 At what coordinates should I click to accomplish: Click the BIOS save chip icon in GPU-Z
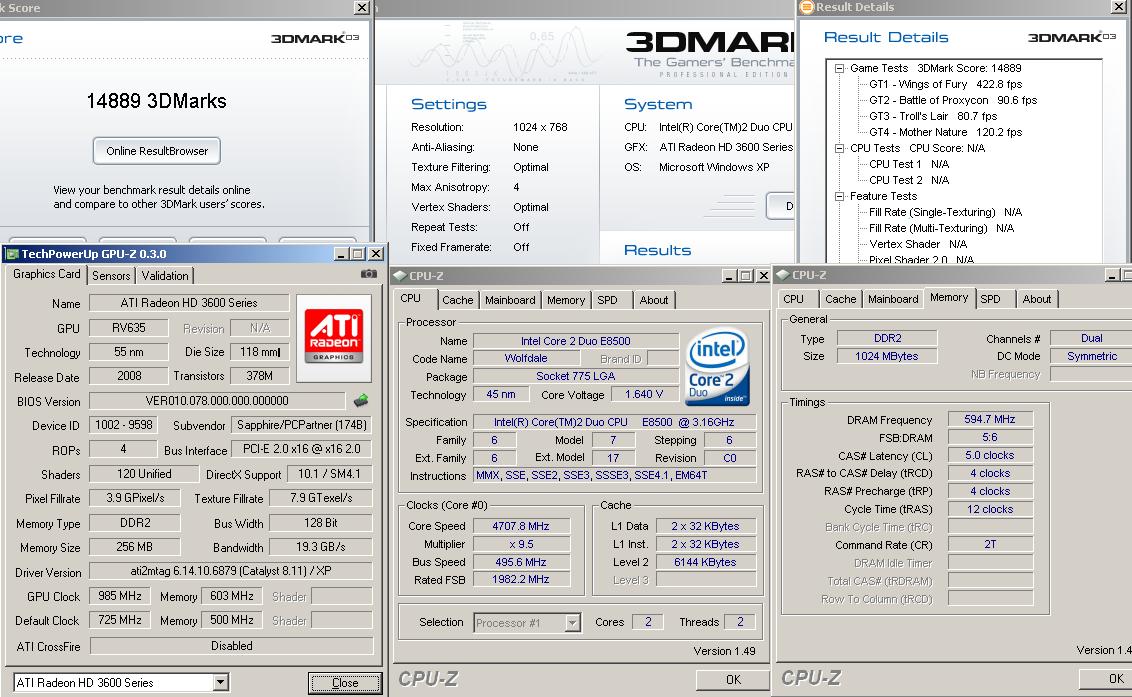point(361,400)
